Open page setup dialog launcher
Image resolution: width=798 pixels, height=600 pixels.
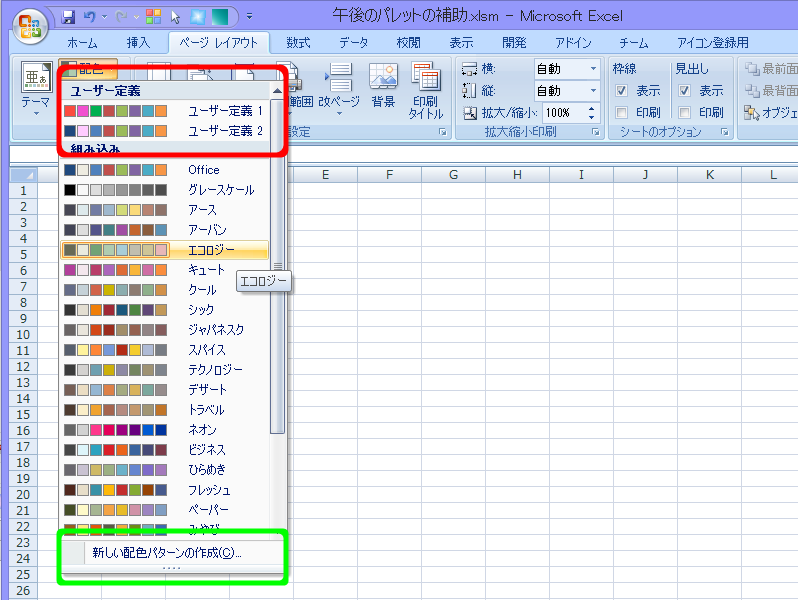click(443, 132)
